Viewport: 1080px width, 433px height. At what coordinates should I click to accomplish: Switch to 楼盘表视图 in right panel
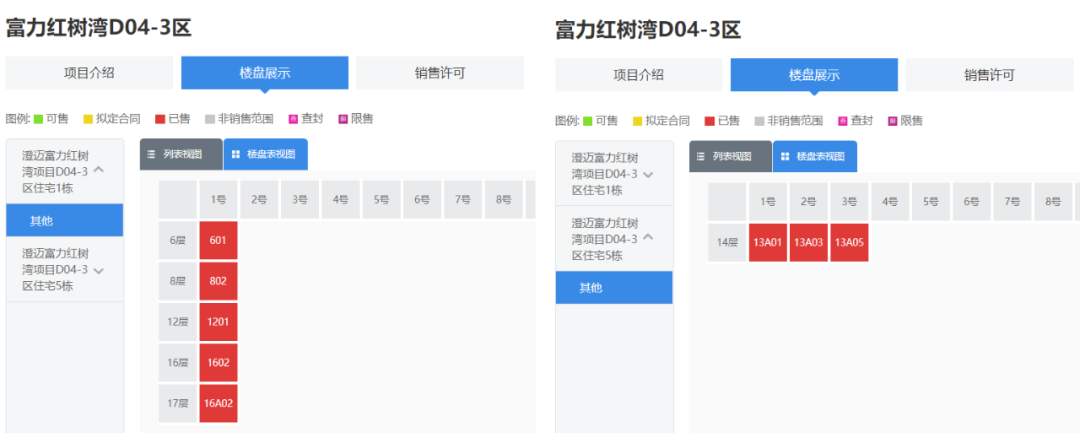pyautogui.click(x=815, y=156)
